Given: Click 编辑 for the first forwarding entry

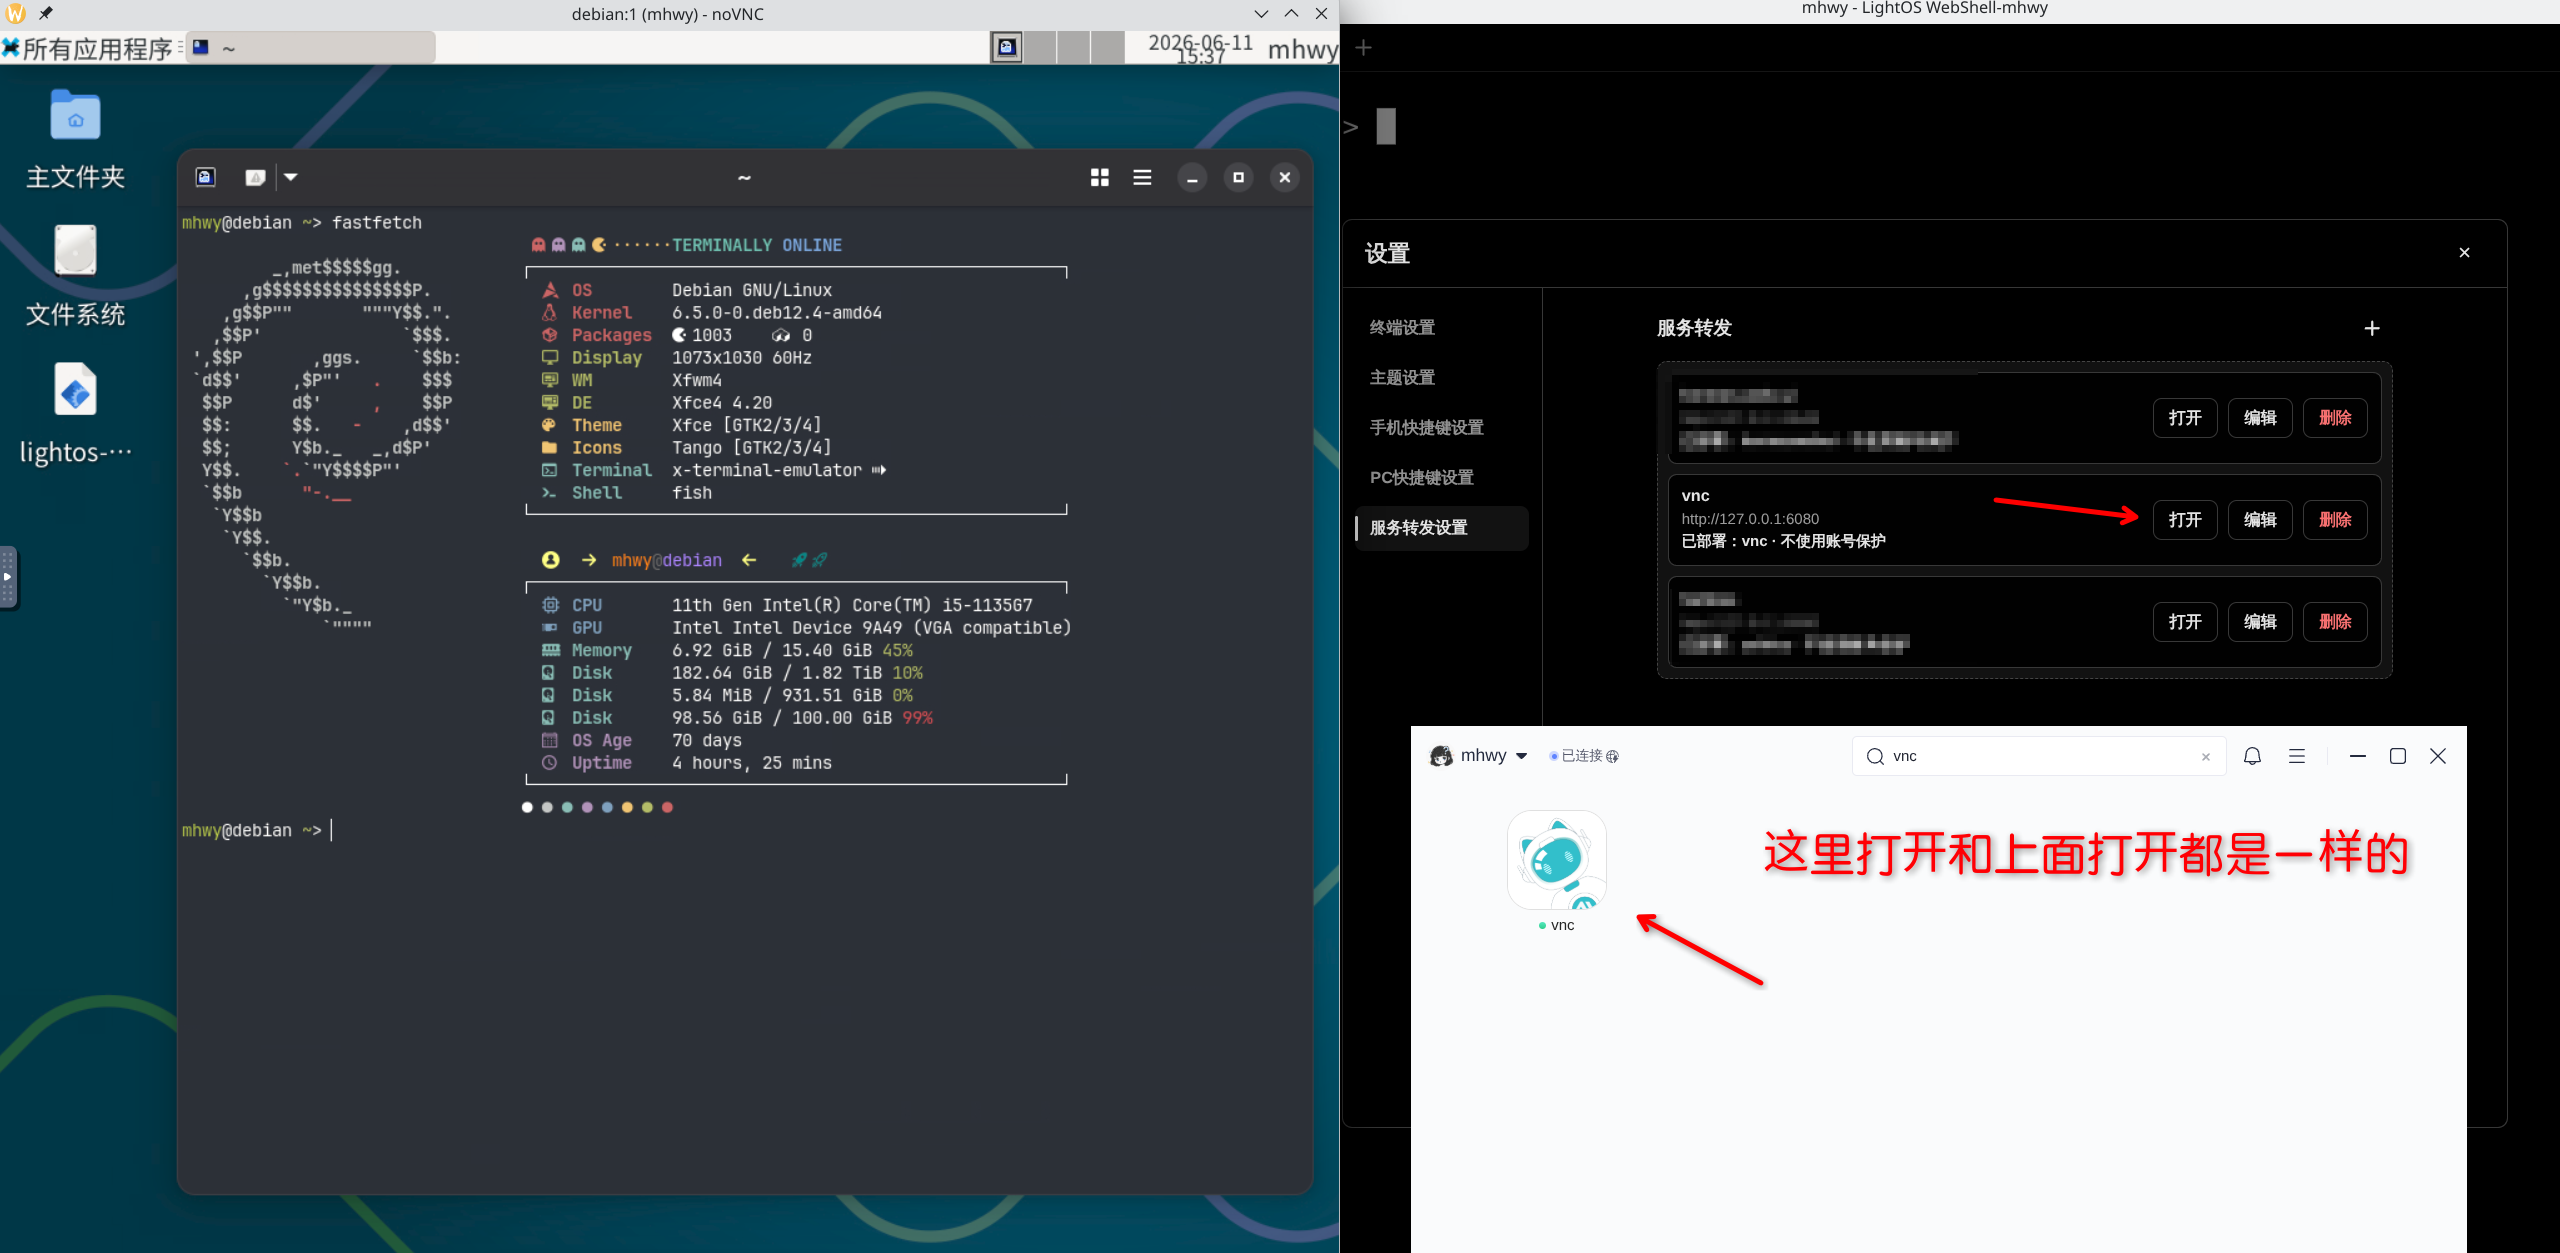Looking at the screenshot, I should pyautogui.click(x=2260, y=418).
